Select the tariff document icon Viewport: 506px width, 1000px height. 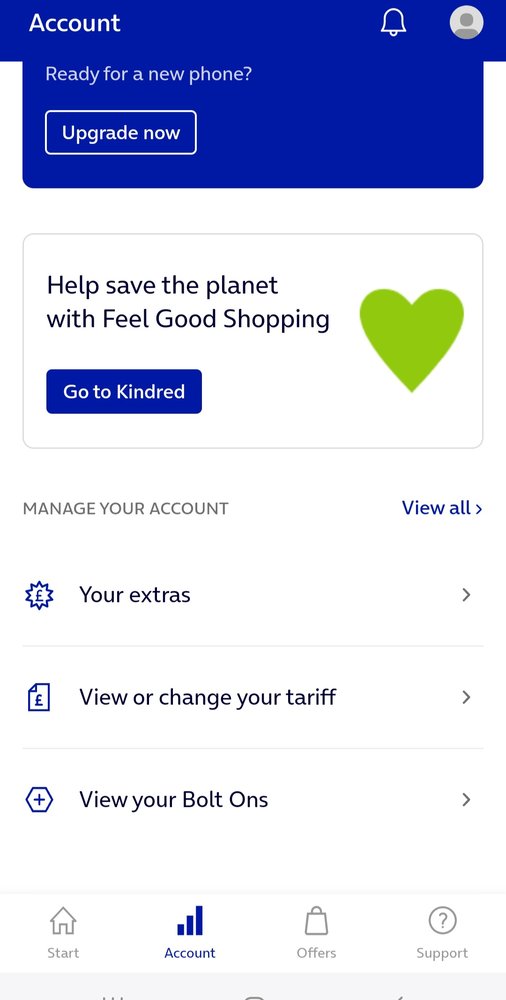point(39,697)
